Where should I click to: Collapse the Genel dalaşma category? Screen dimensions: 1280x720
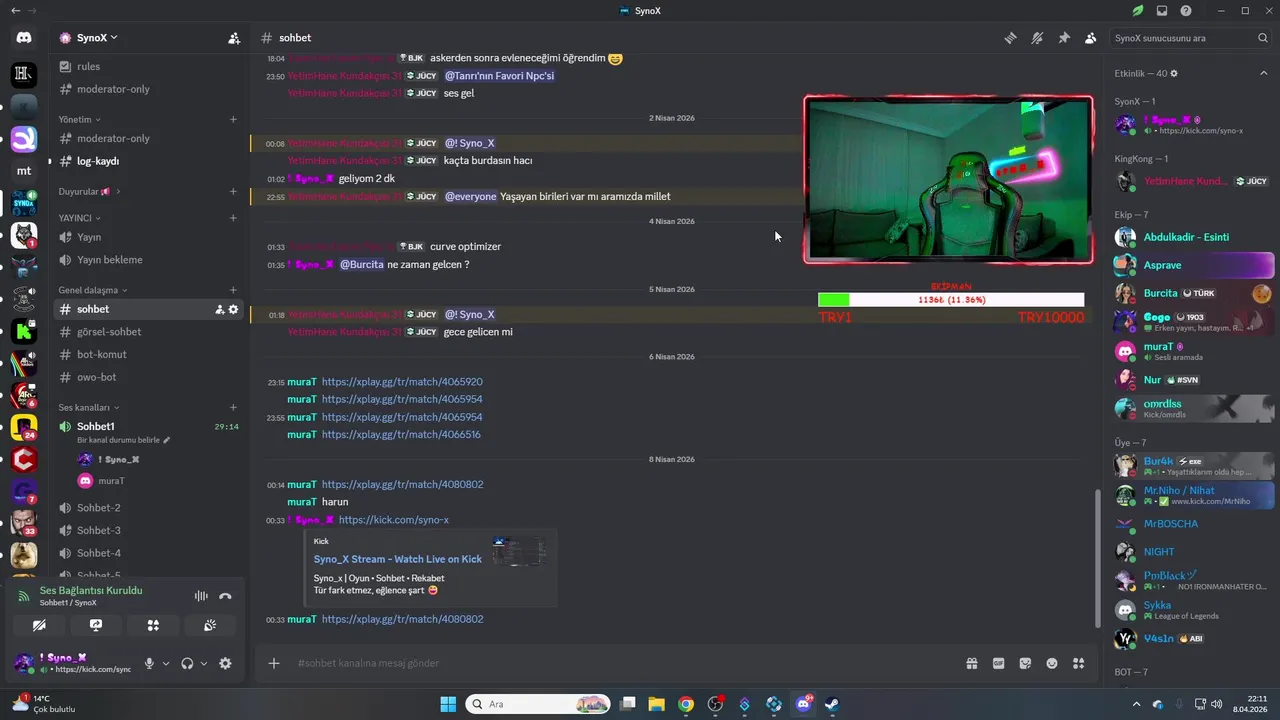click(x=94, y=290)
